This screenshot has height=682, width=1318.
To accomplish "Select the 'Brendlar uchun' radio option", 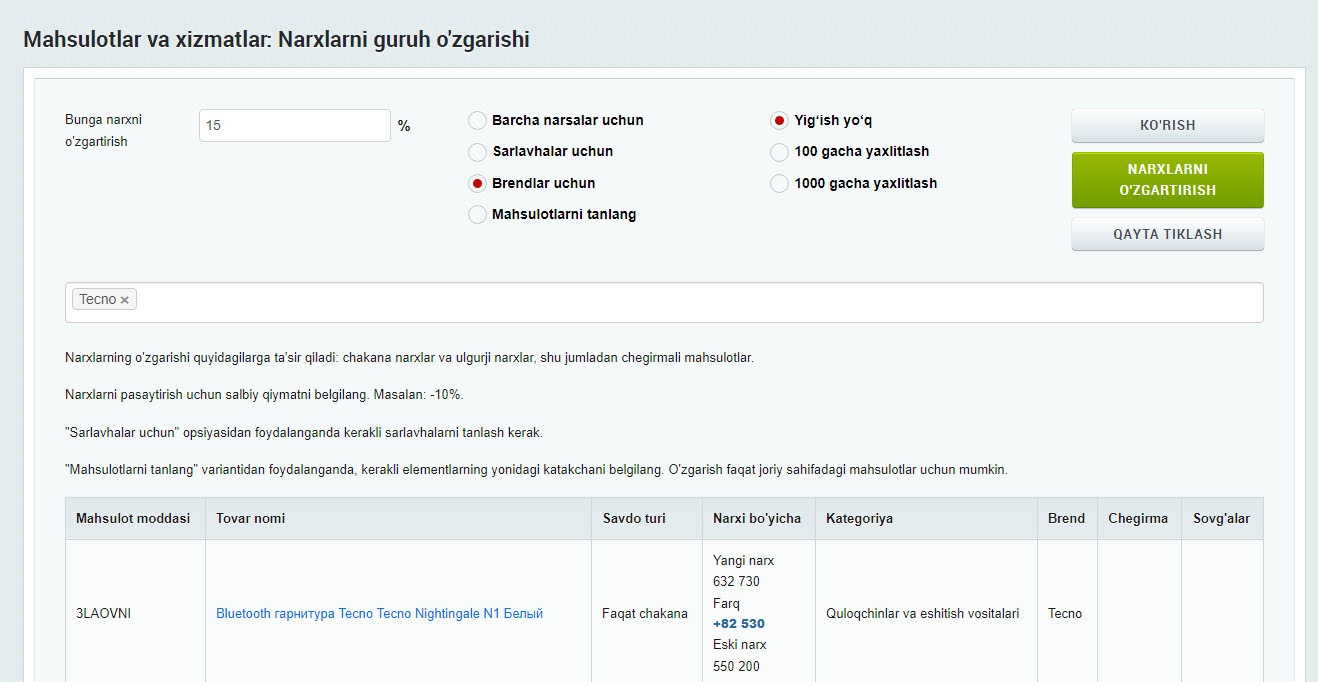I will [x=478, y=183].
